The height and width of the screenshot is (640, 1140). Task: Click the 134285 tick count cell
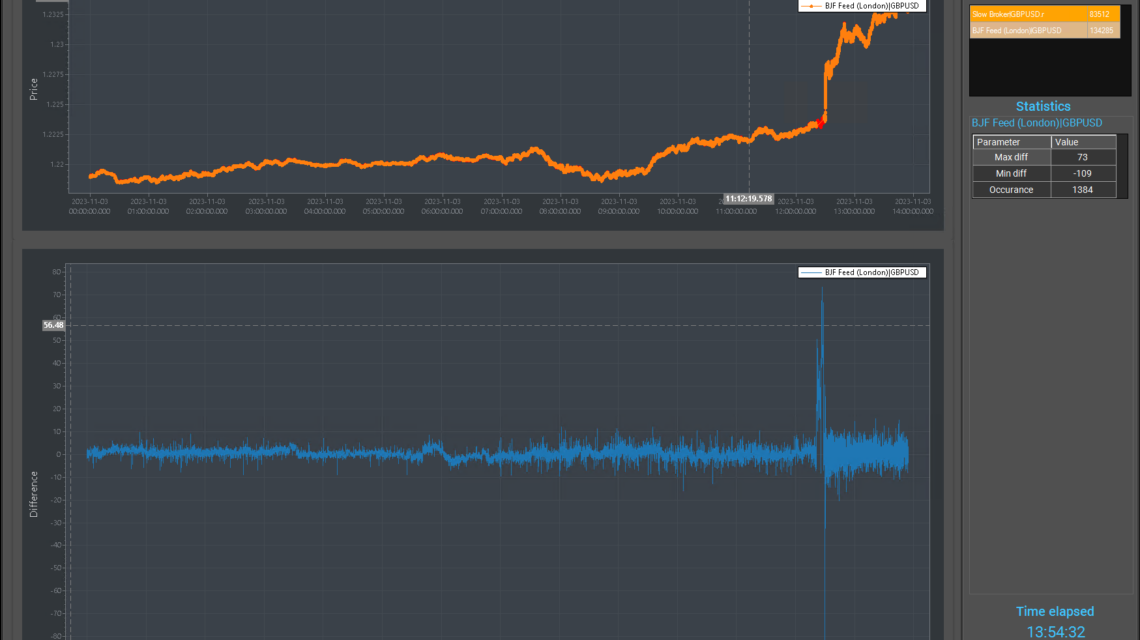click(x=1100, y=30)
